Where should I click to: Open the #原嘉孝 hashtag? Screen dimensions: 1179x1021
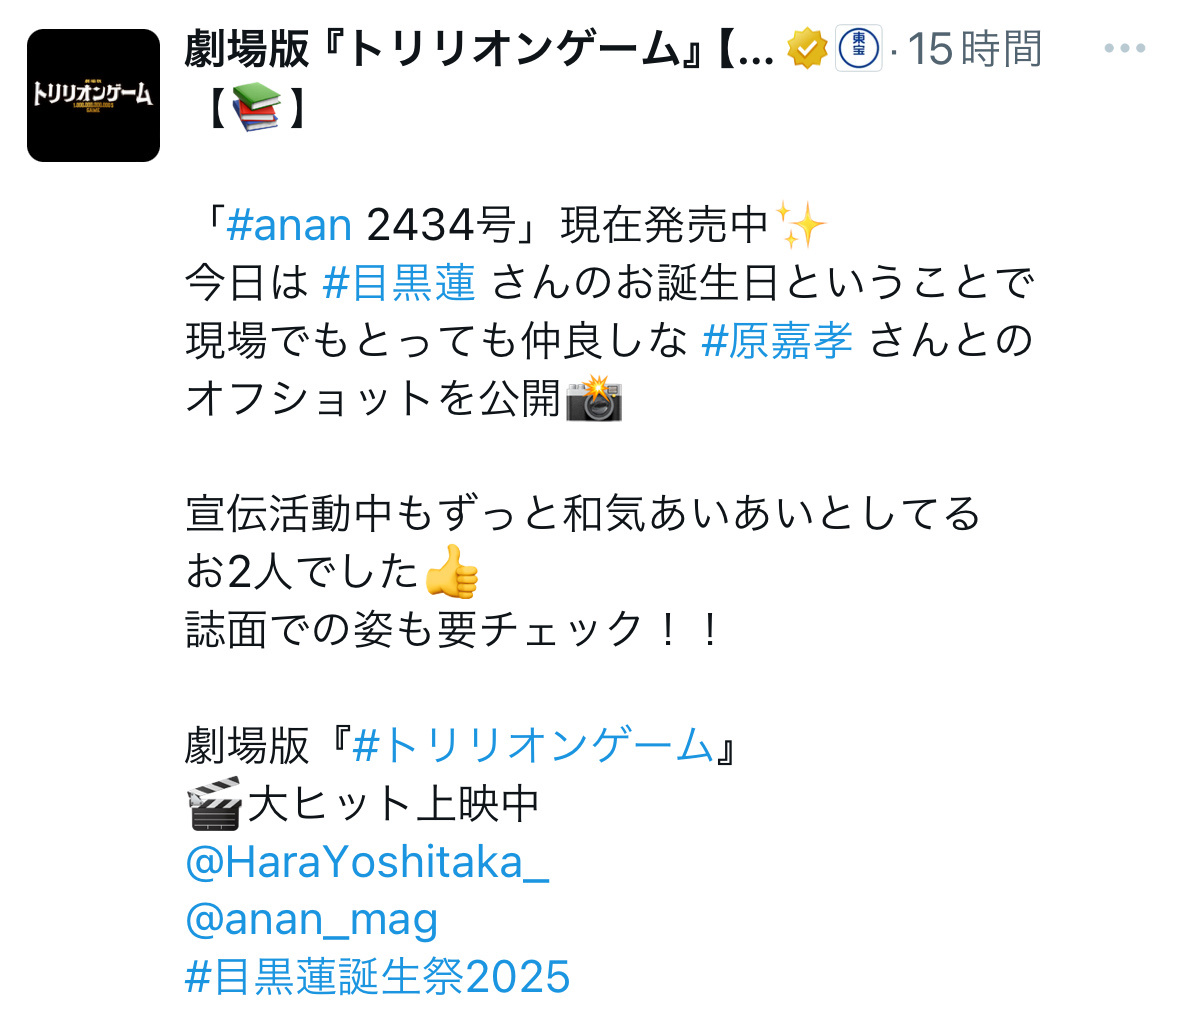click(777, 340)
